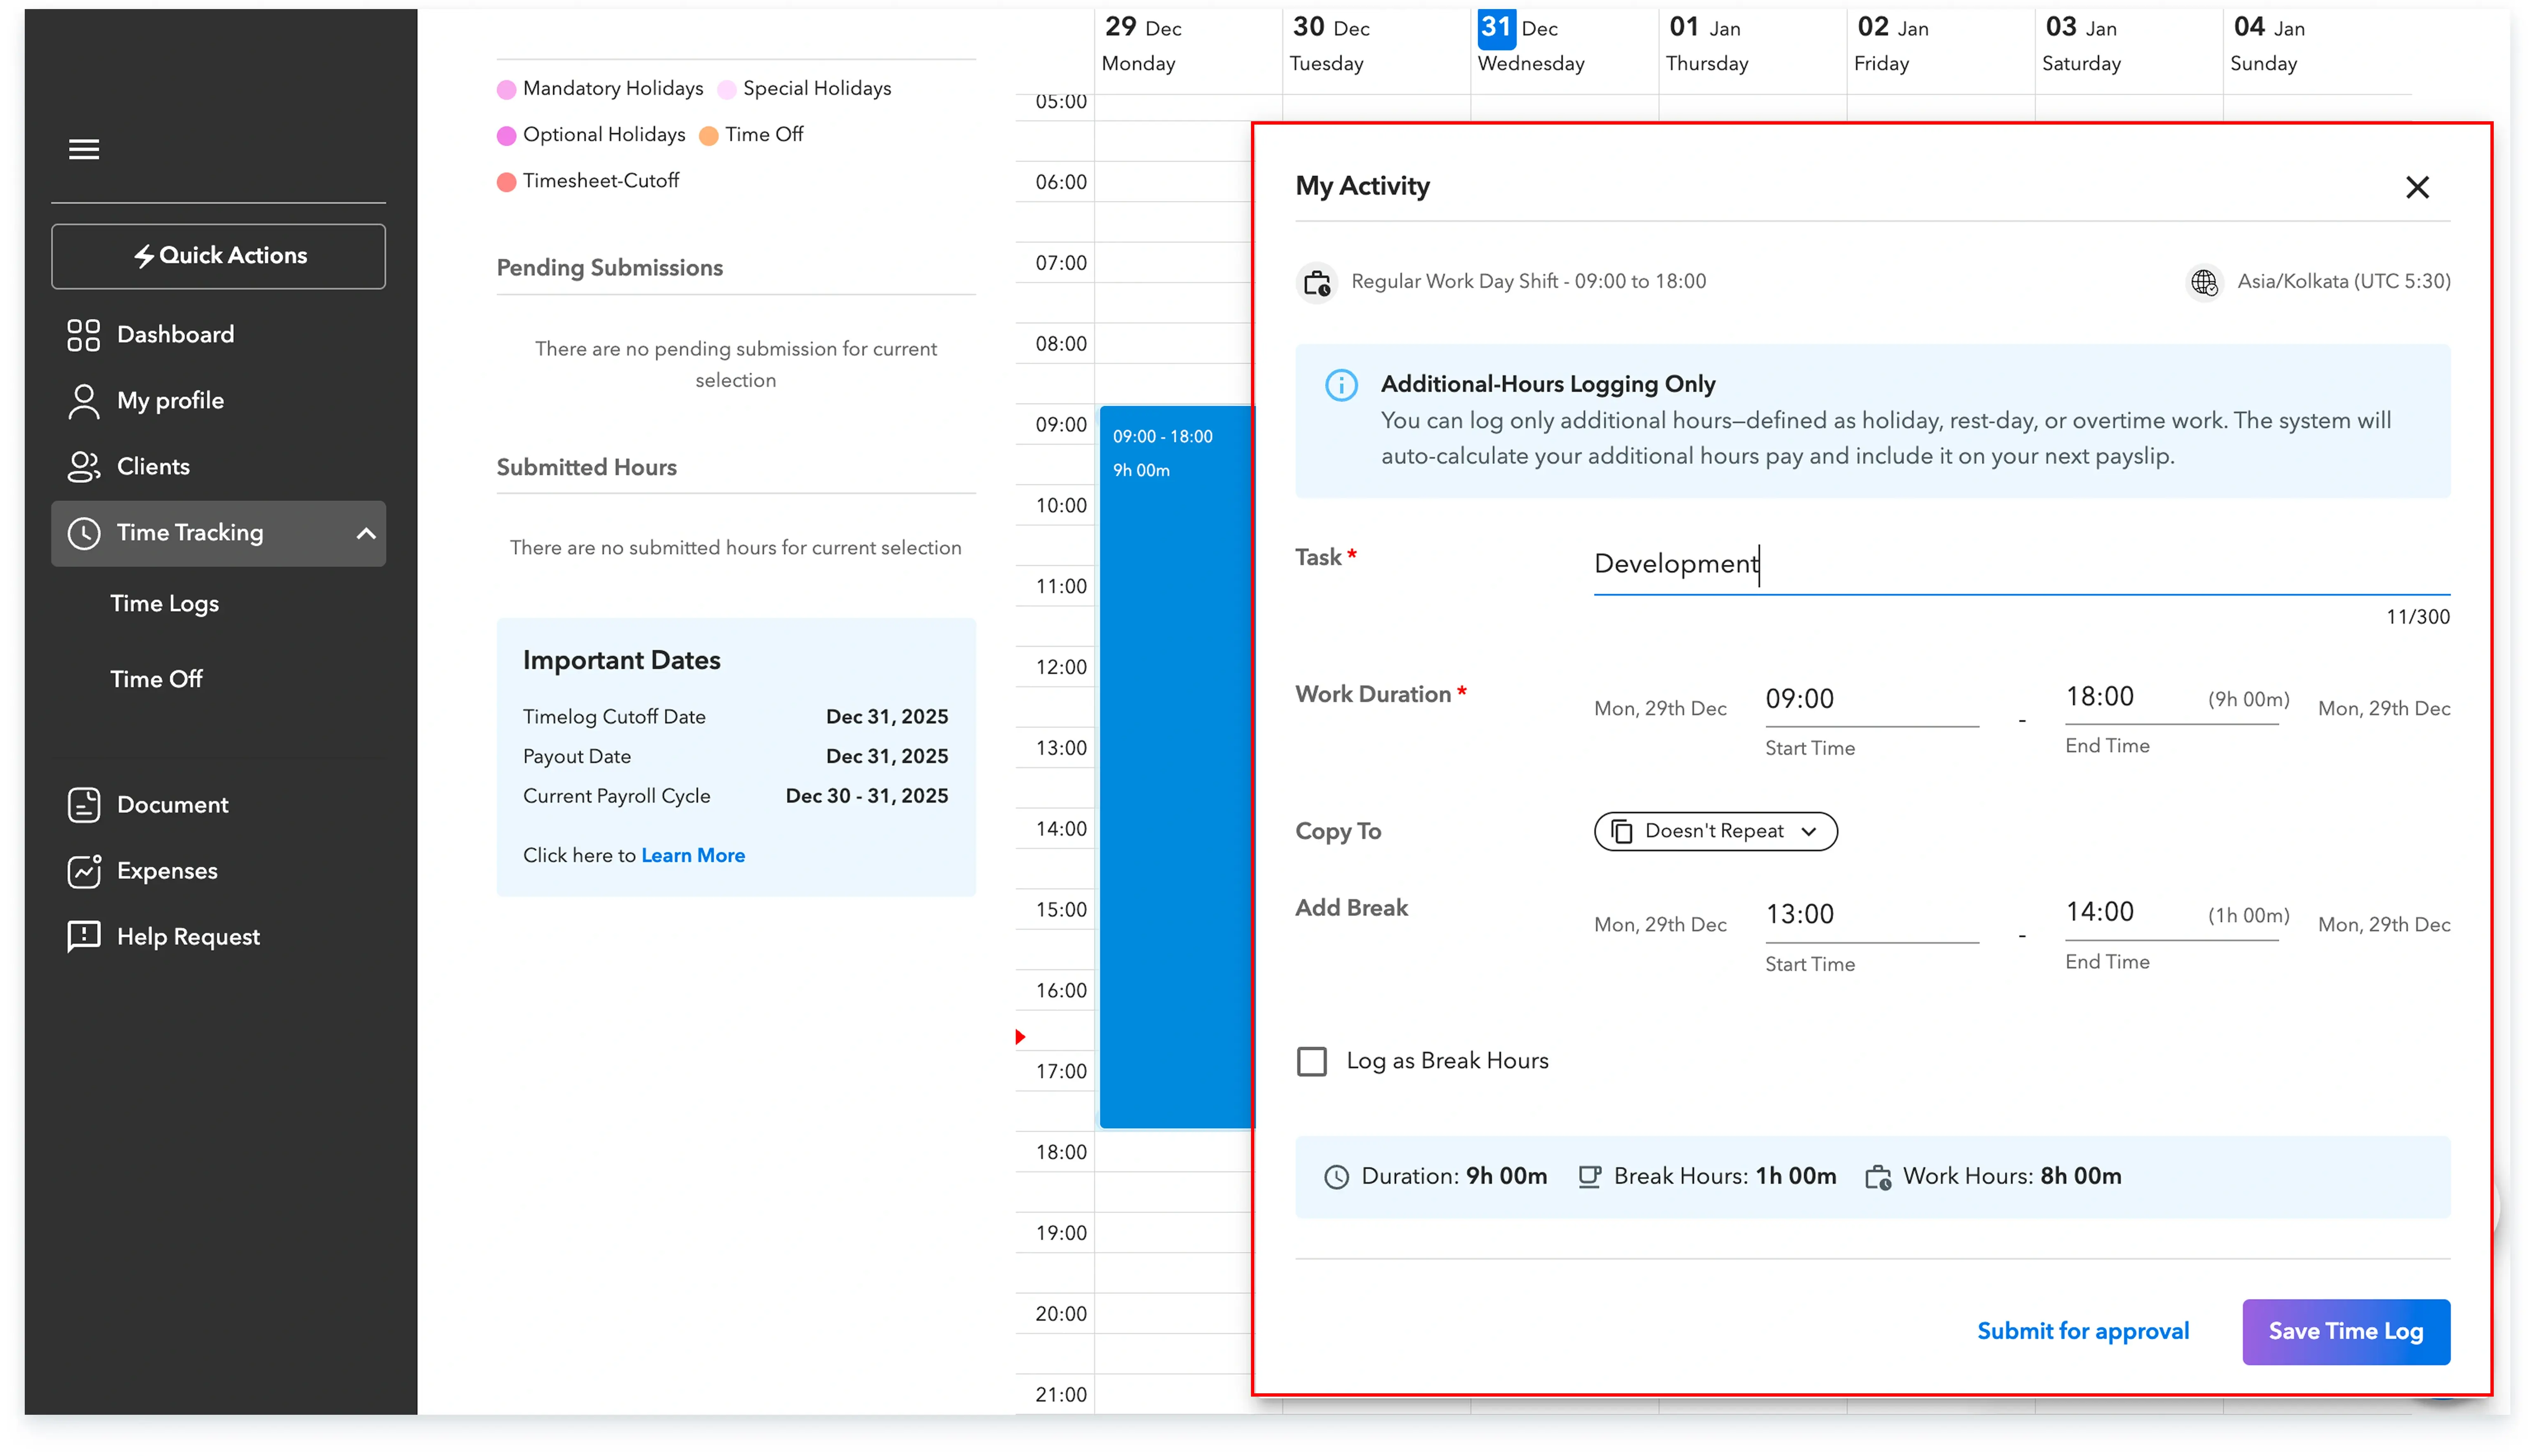Open Expenses via its chart icon
The image size is (2535, 1456).
[84, 871]
